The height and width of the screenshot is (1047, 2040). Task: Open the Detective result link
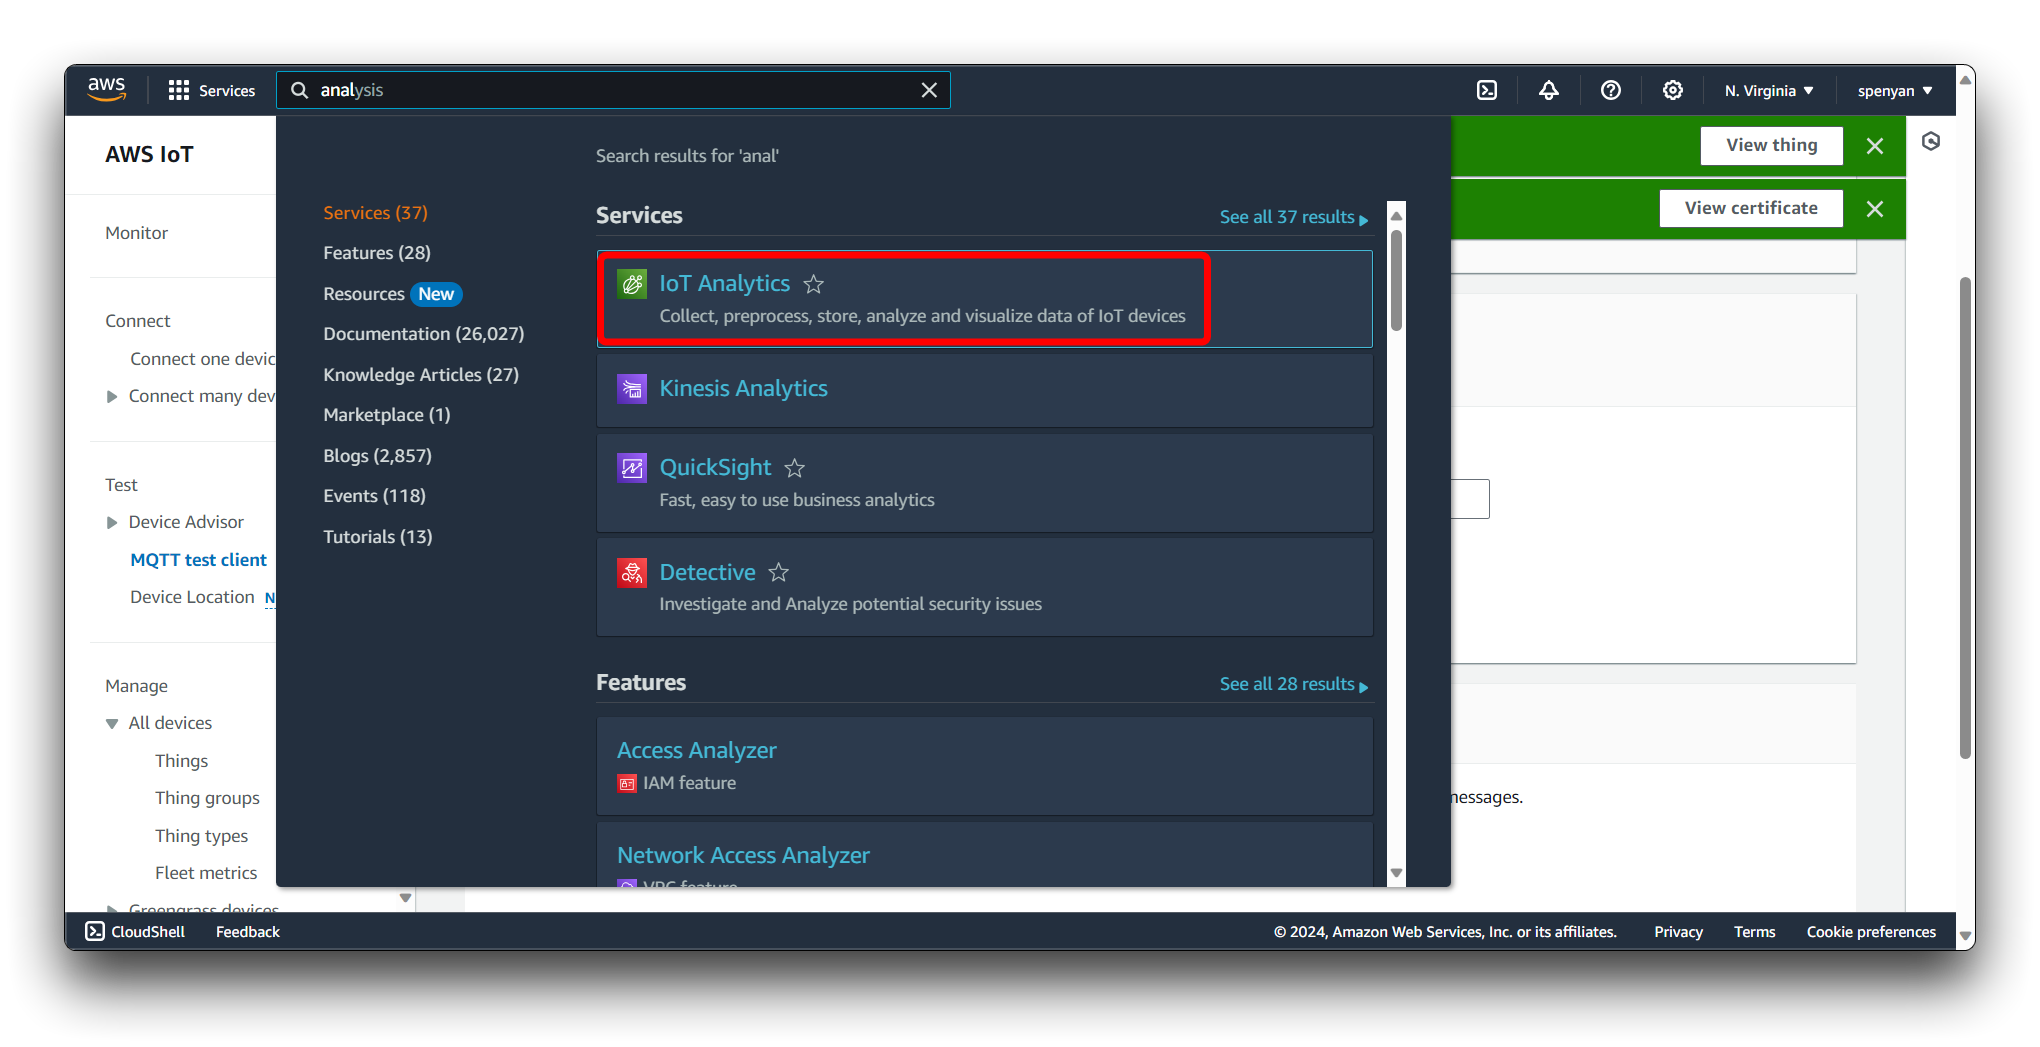[x=707, y=572]
